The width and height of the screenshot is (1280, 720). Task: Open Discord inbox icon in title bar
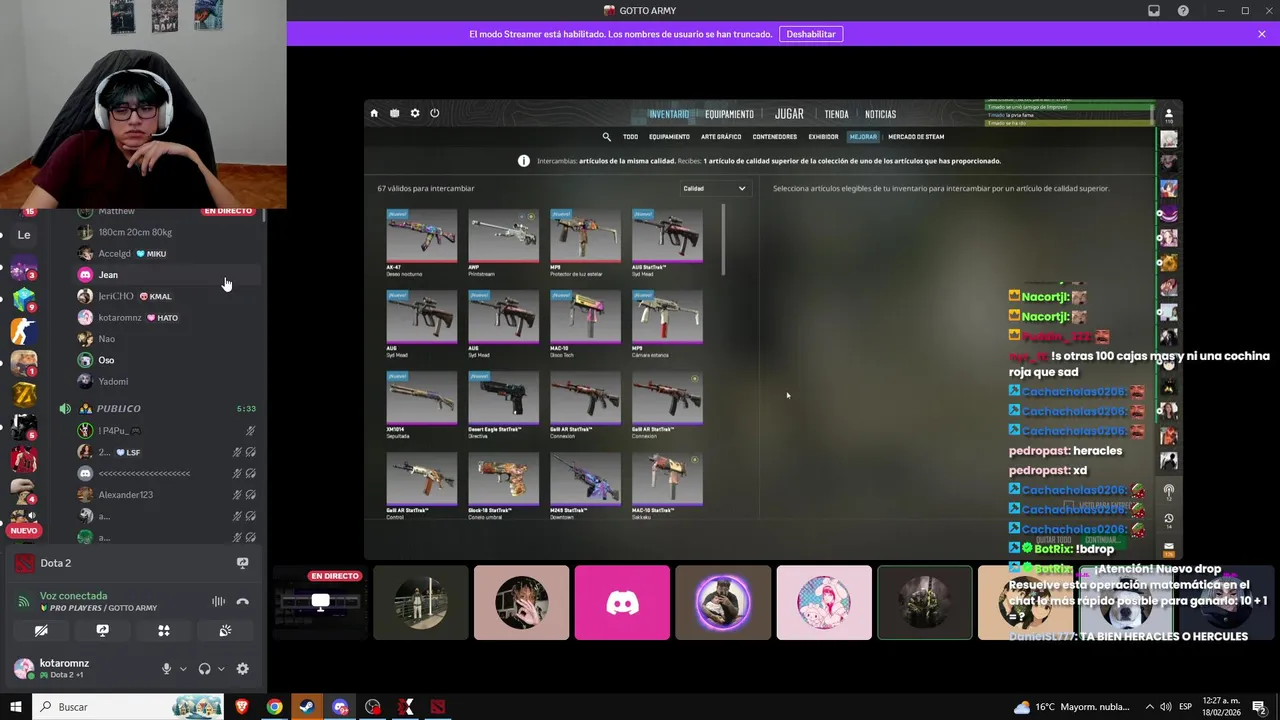click(x=1154, y=11)
